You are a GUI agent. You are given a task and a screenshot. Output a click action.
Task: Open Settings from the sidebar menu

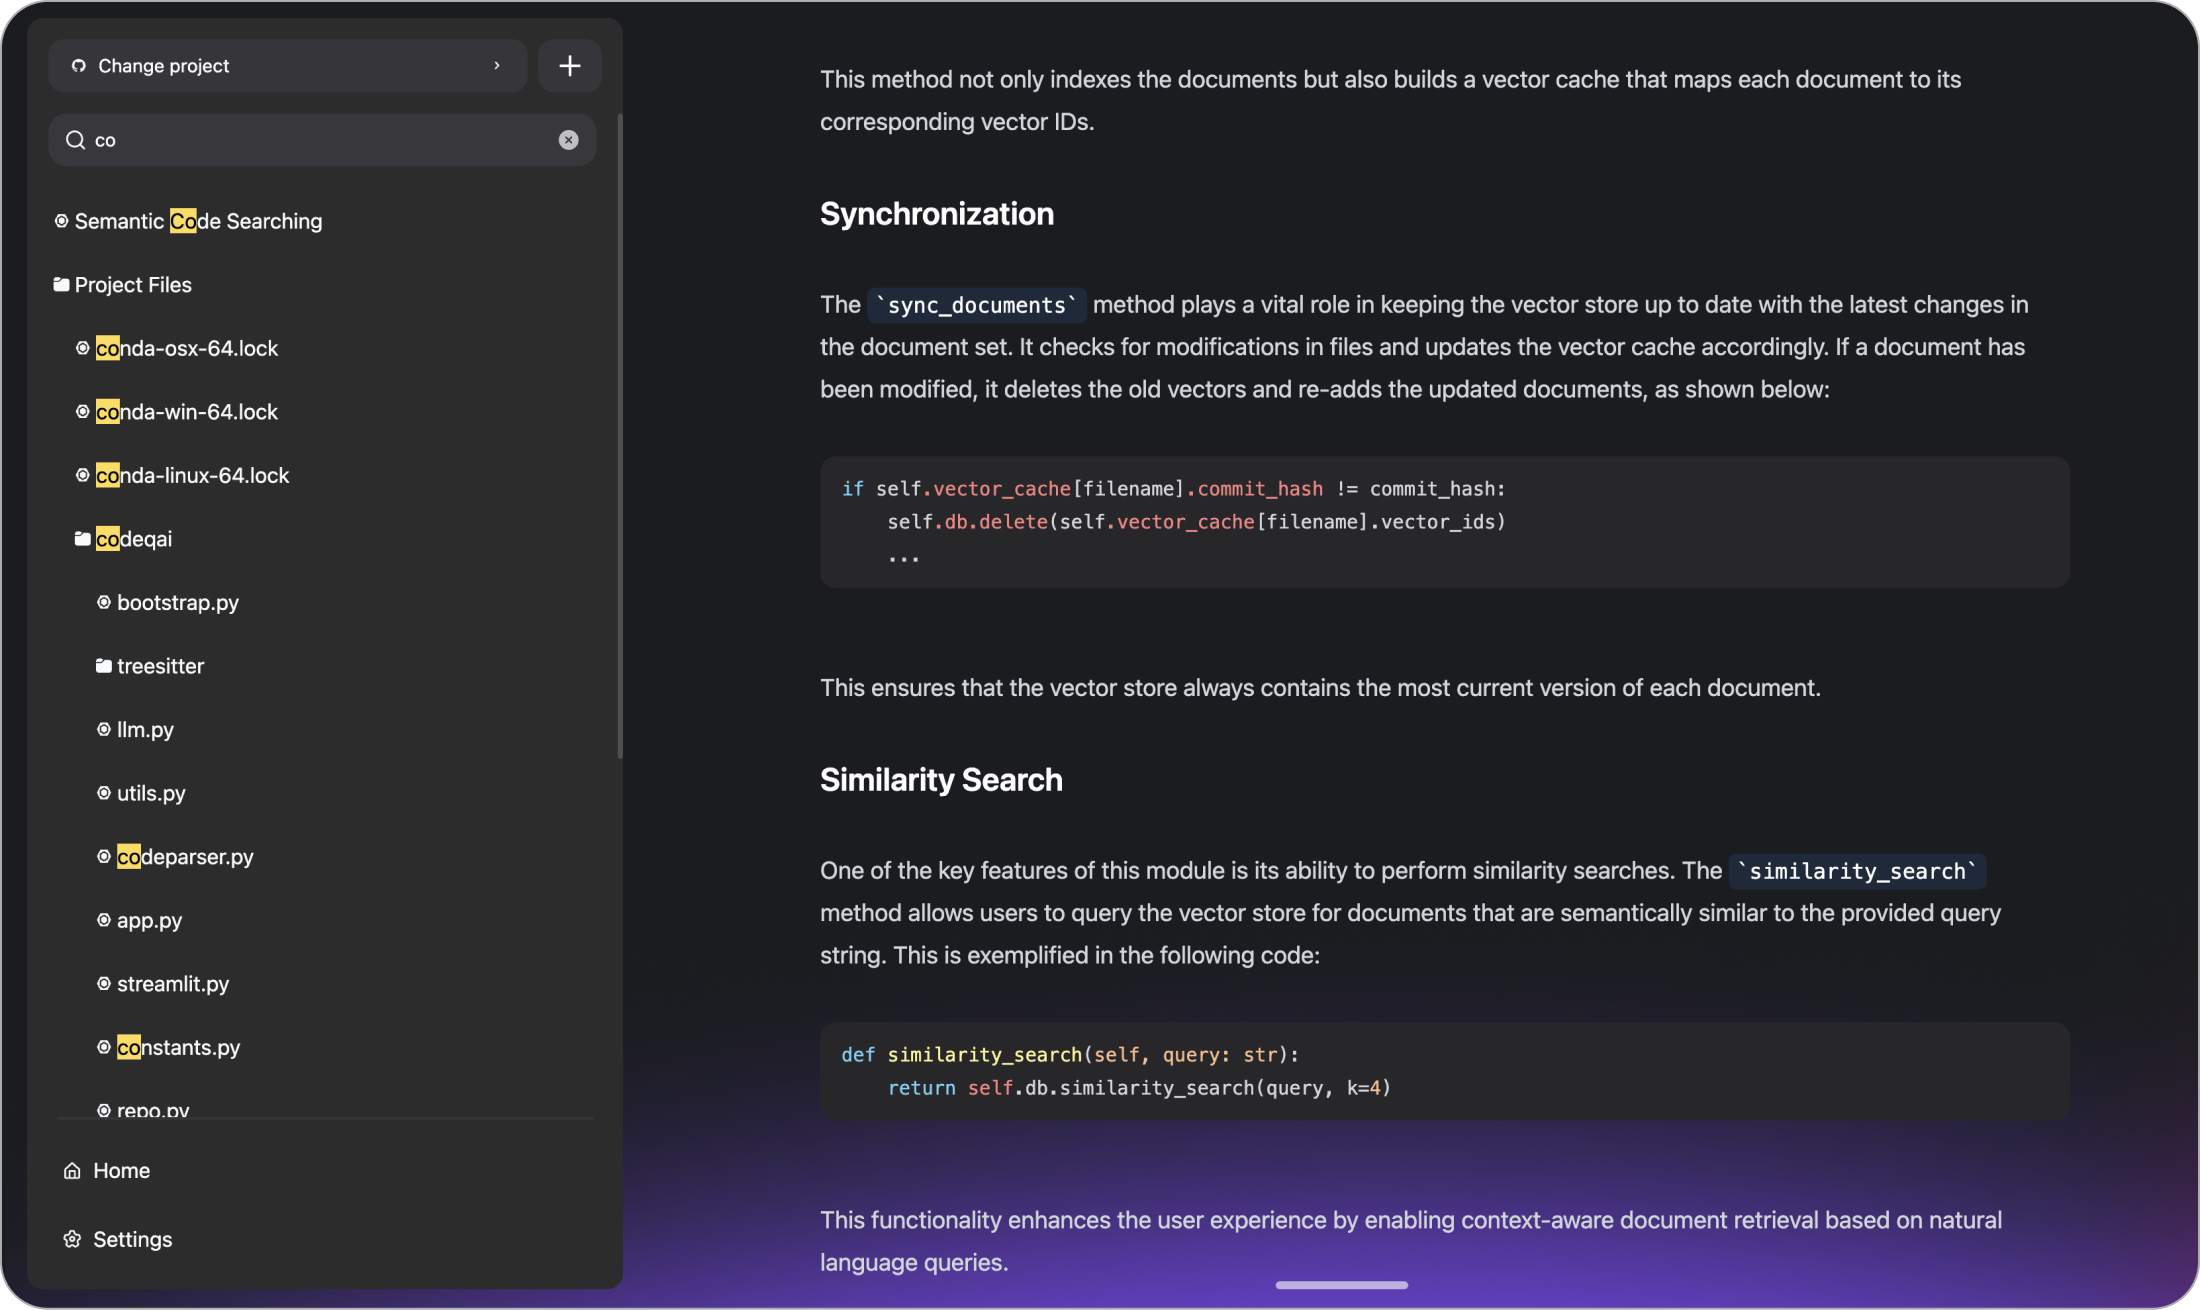pyautogui.click(x=131, y=1239)
